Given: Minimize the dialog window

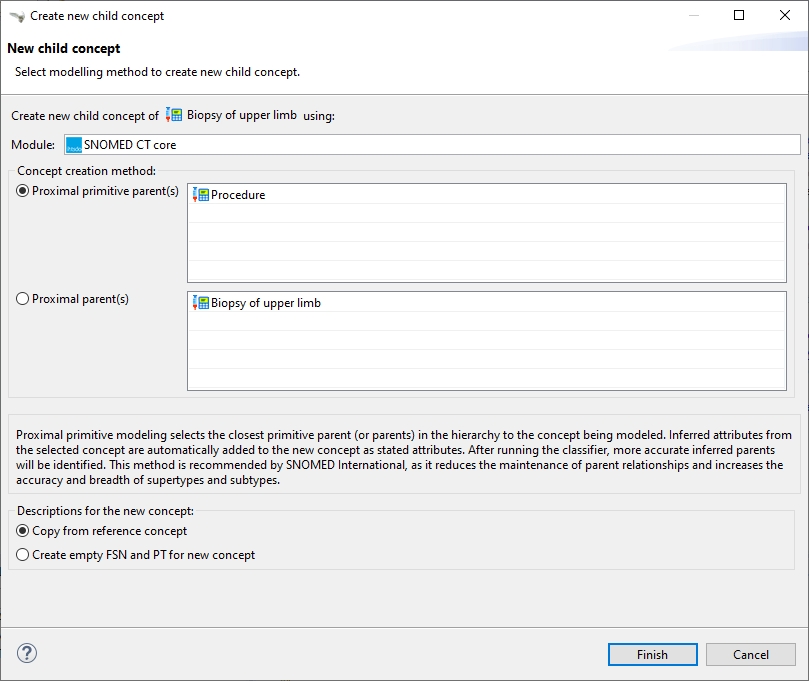Looking at the screenshot, I should [693, 15].
